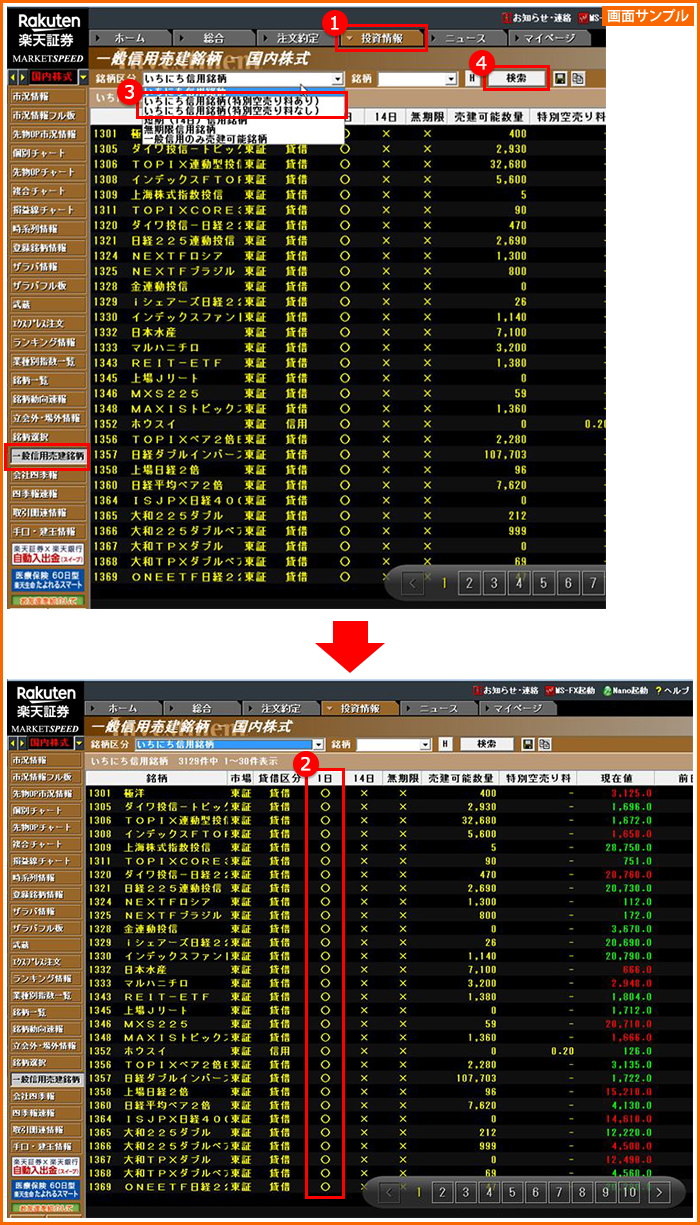Switch to マイページ tab in bottom screenshot
Viewport: 700px width, 1225px height.
tap(518, 708)
